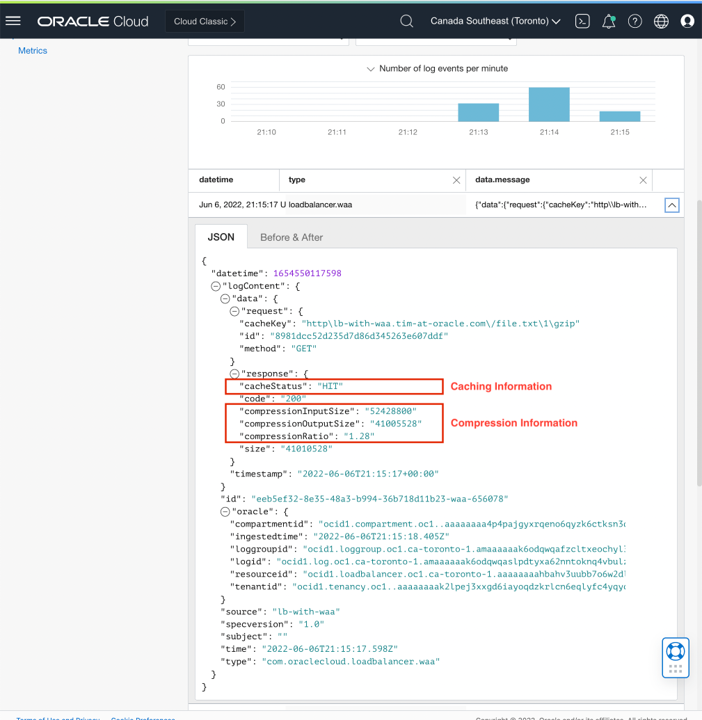The width and height of the screenshot is (702, 720).
Task: Collapse the Number of log events chart
Action: tap(370, 69)
